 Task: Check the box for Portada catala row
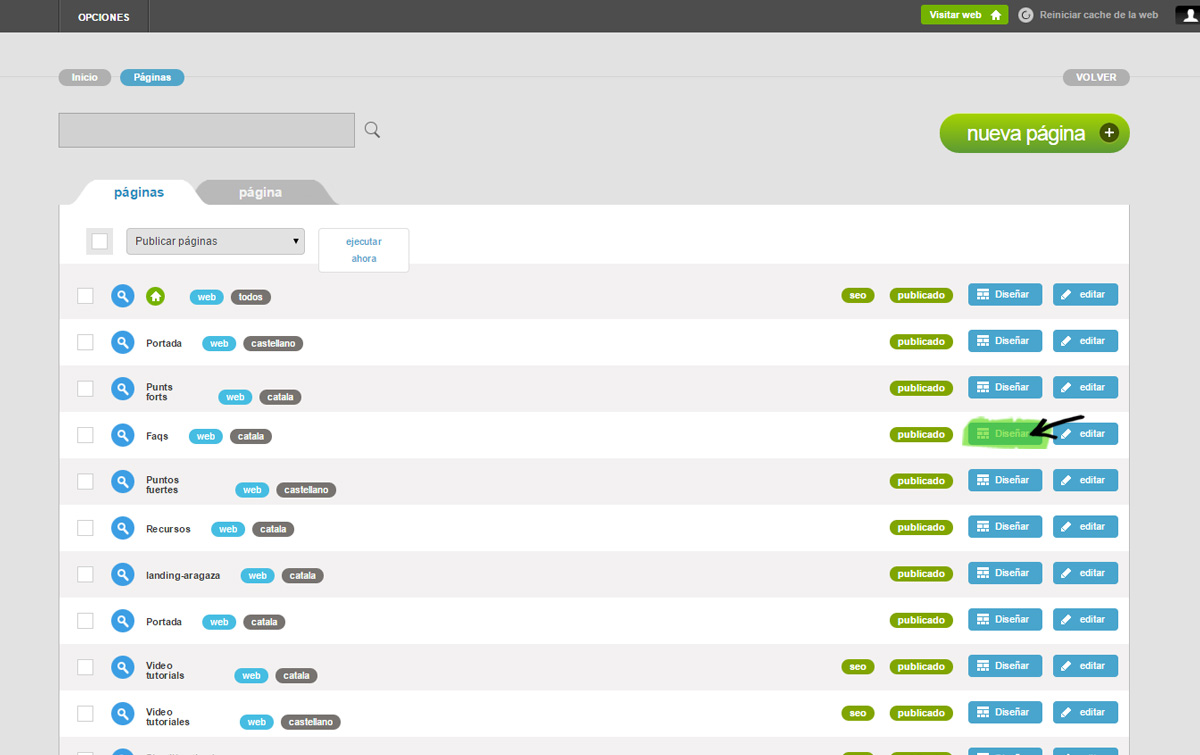click(x=85, y=620)
